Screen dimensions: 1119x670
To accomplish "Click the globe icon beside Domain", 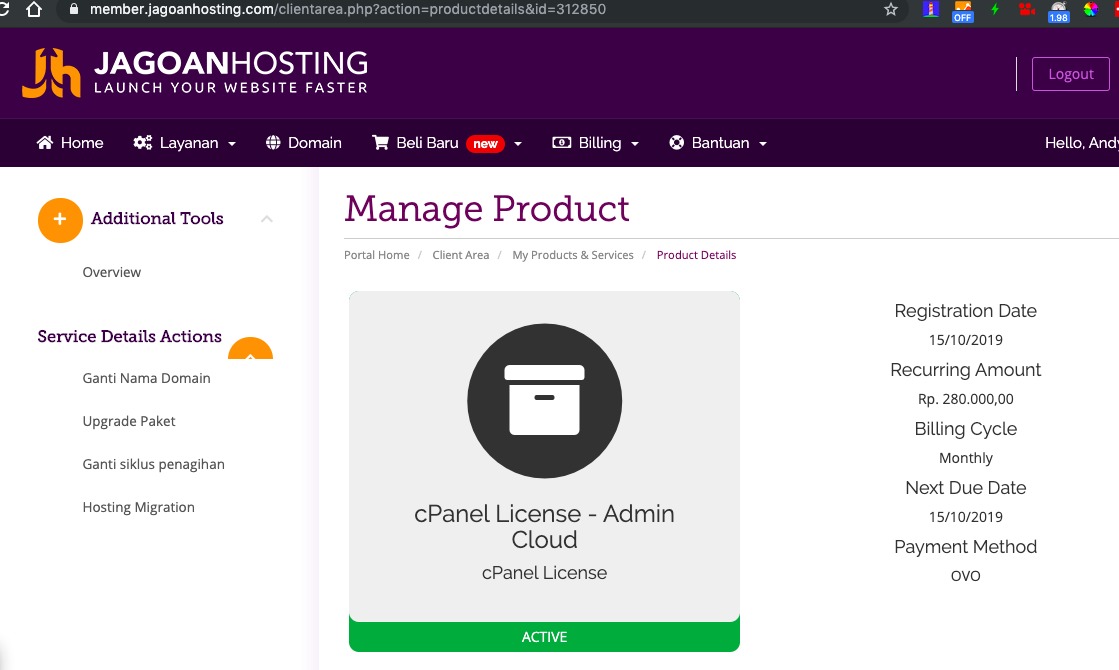I will (x=273, y=143).
